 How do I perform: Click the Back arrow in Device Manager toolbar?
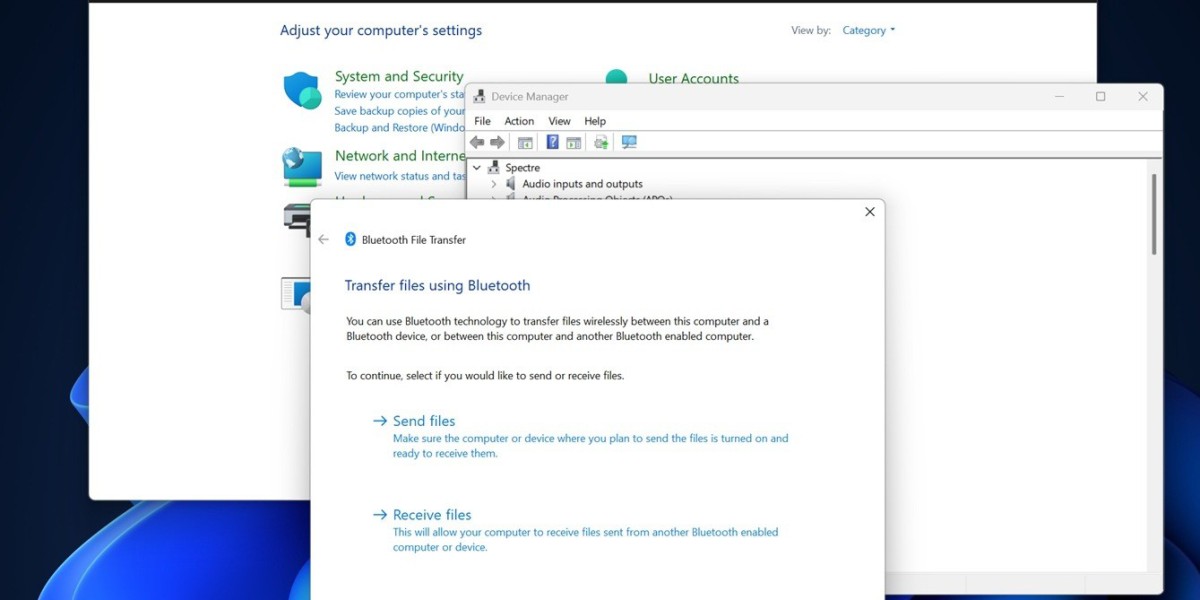(x=477, y=142)
